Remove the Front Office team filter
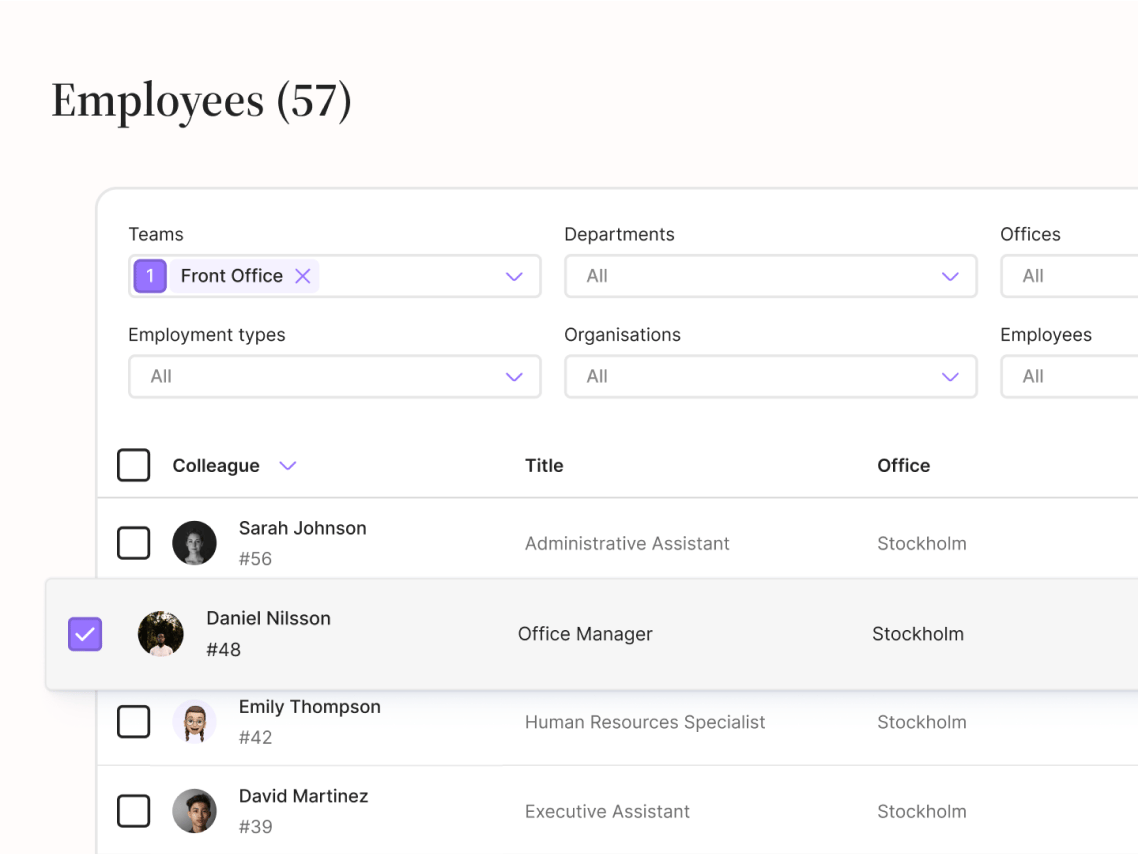 pyautogui.click(x=303, y=276)
